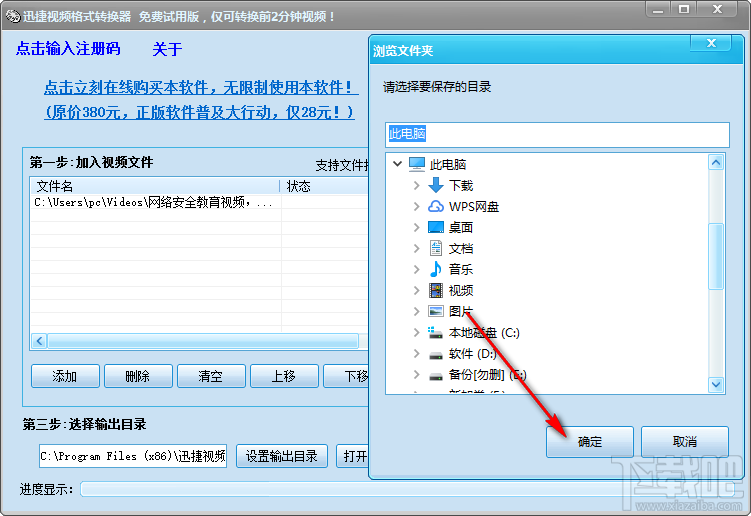The image size is (751, 516).
Task: Select 桌面 label in tree
Action: (461, 227)
